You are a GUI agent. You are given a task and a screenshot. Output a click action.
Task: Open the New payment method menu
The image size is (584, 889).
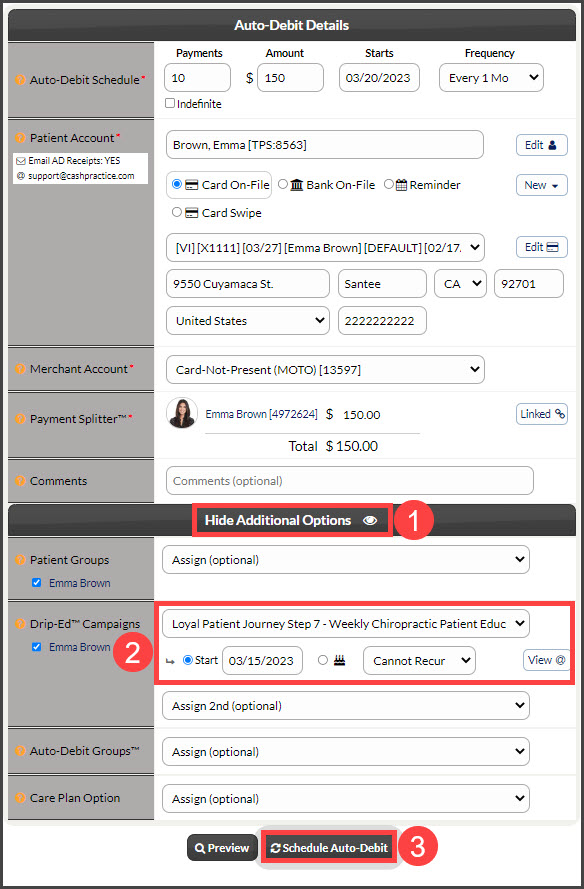(541, 185)
